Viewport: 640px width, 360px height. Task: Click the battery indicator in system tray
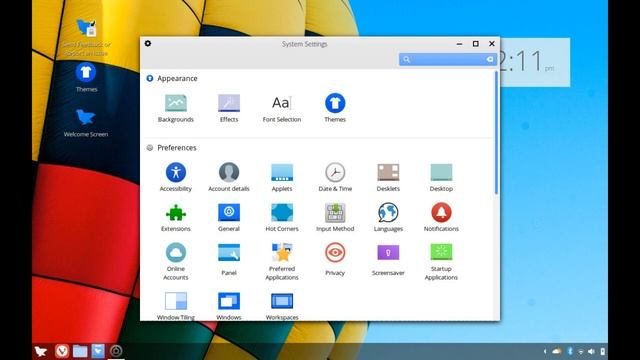tap(602, 351)
